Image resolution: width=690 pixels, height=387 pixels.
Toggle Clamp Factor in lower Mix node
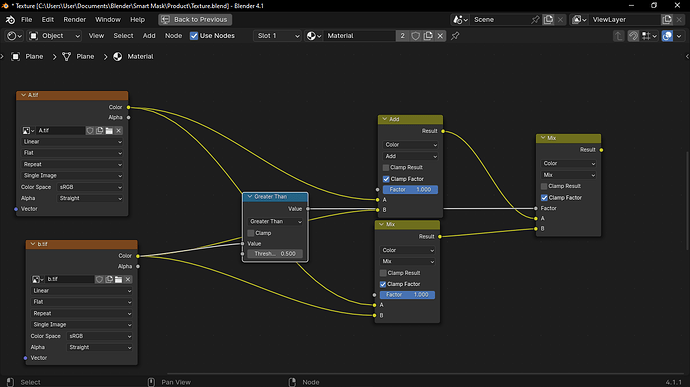[383, 284]
